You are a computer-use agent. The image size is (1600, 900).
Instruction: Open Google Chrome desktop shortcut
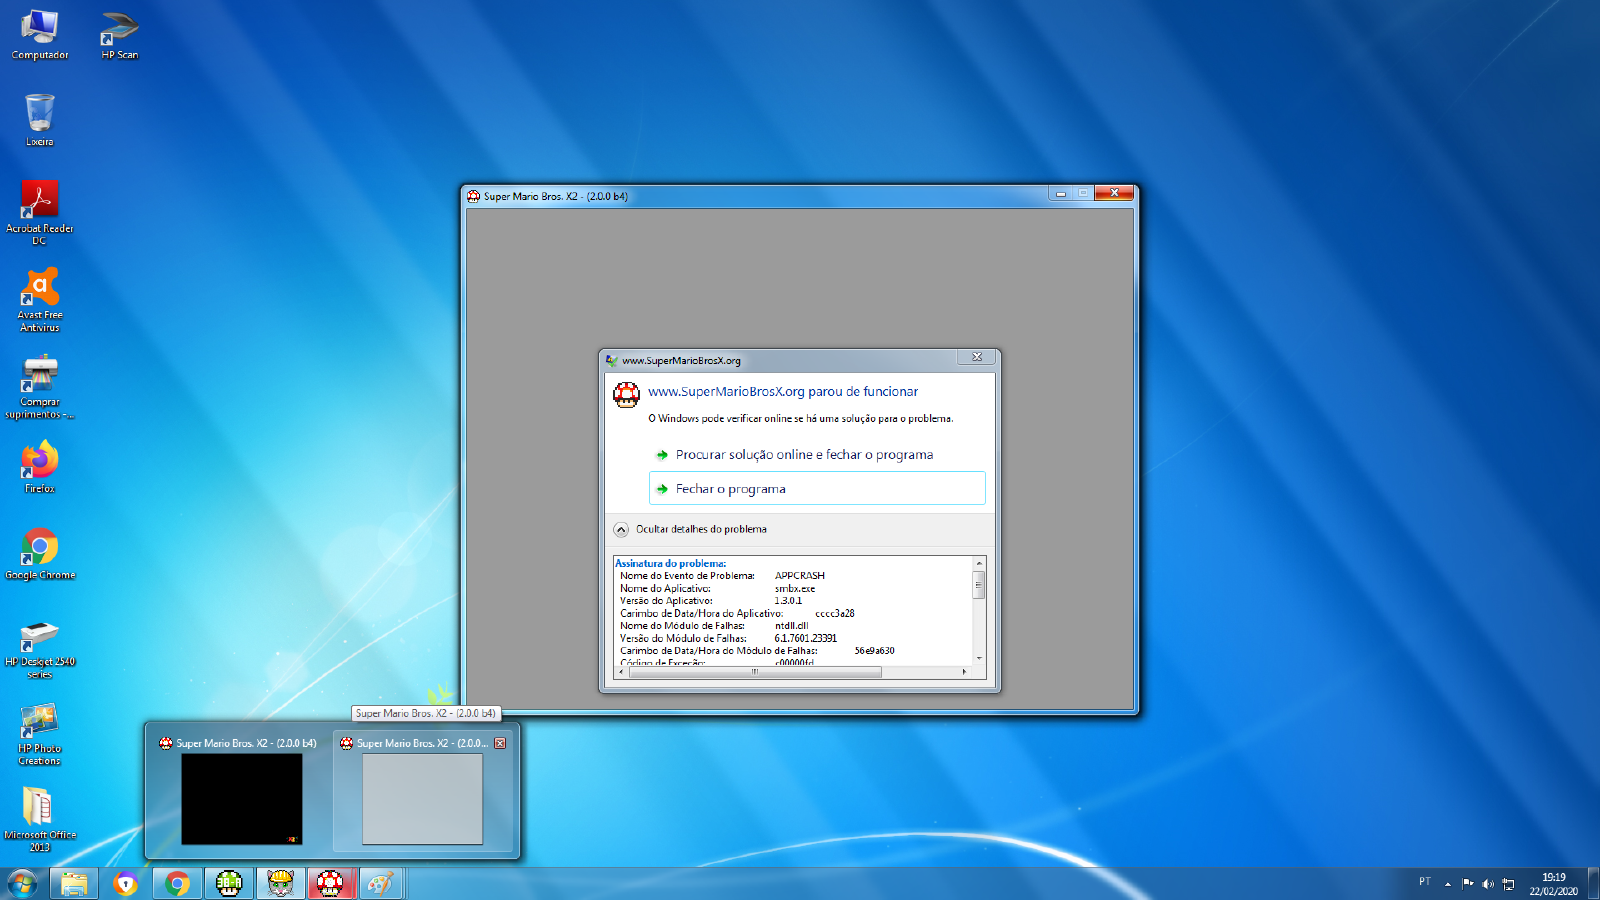click(40, 554)
